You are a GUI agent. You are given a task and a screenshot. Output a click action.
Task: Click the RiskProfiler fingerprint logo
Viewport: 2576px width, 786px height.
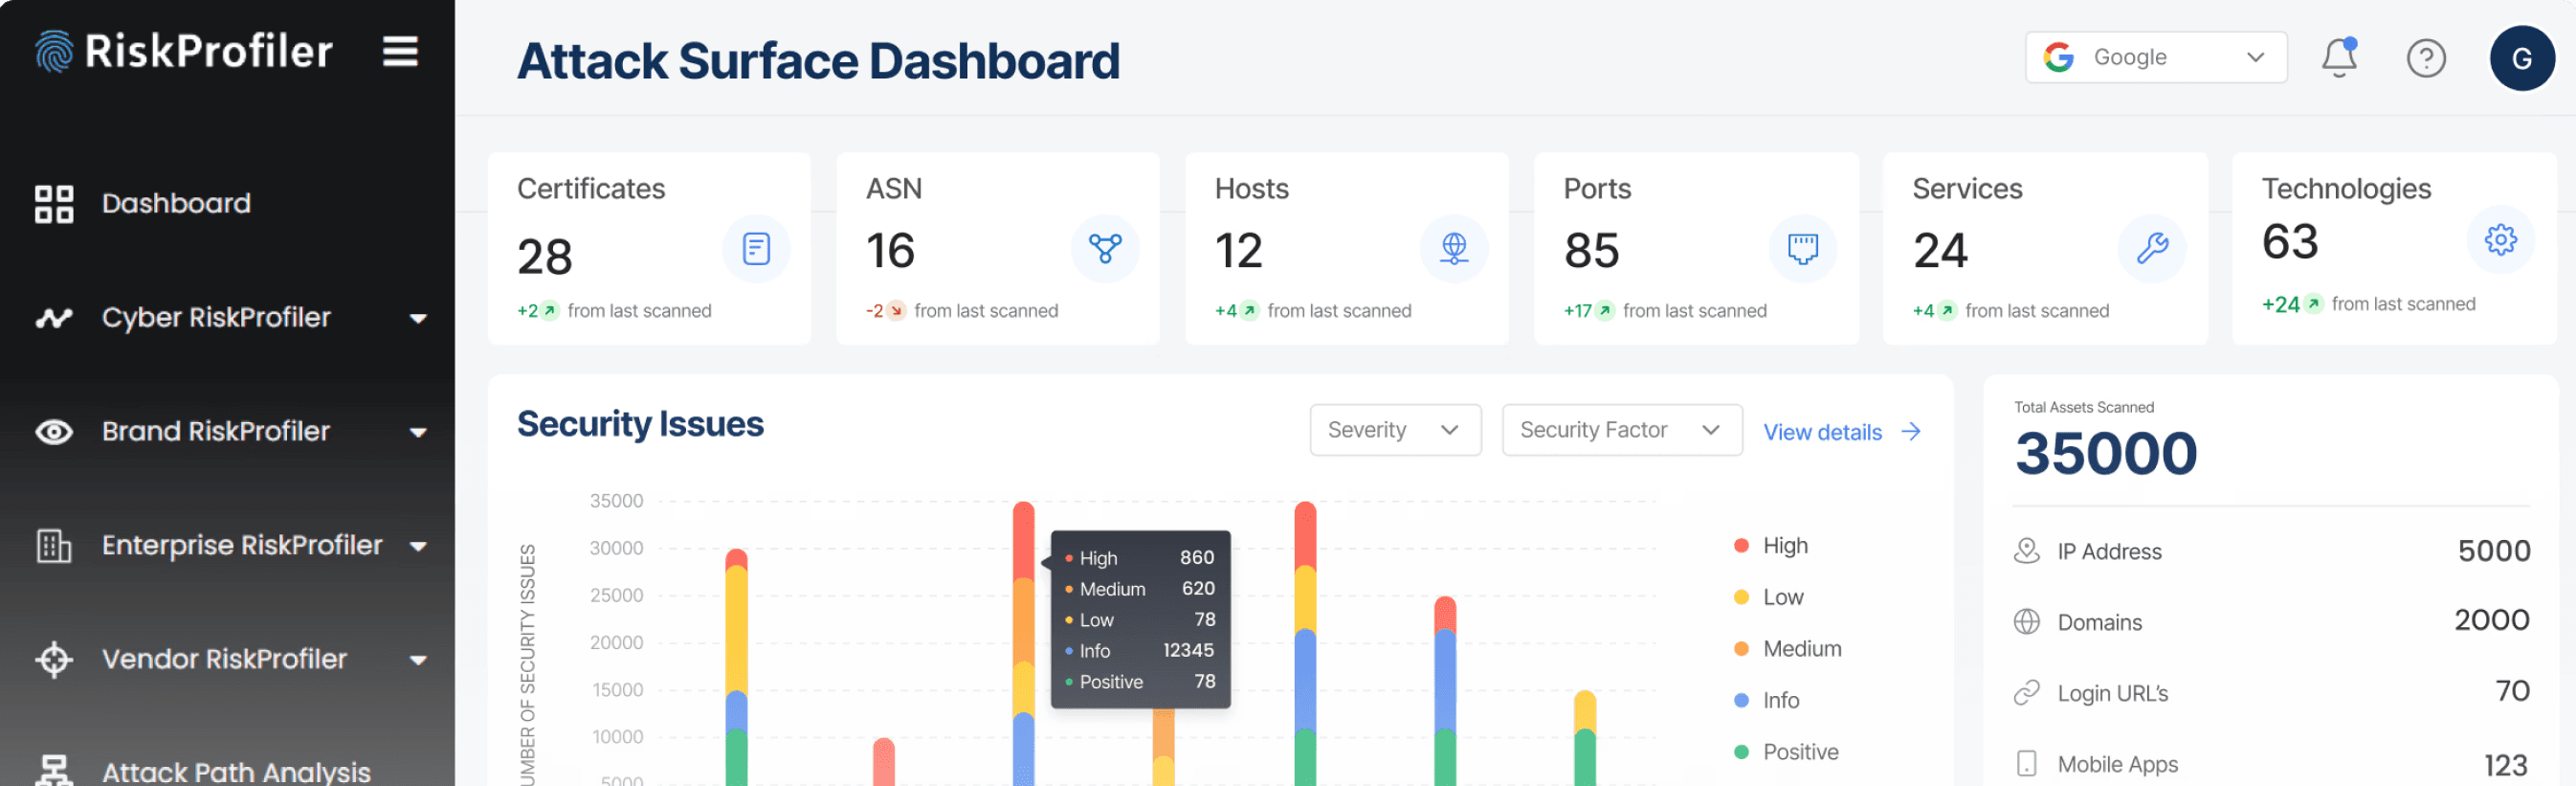54,52
